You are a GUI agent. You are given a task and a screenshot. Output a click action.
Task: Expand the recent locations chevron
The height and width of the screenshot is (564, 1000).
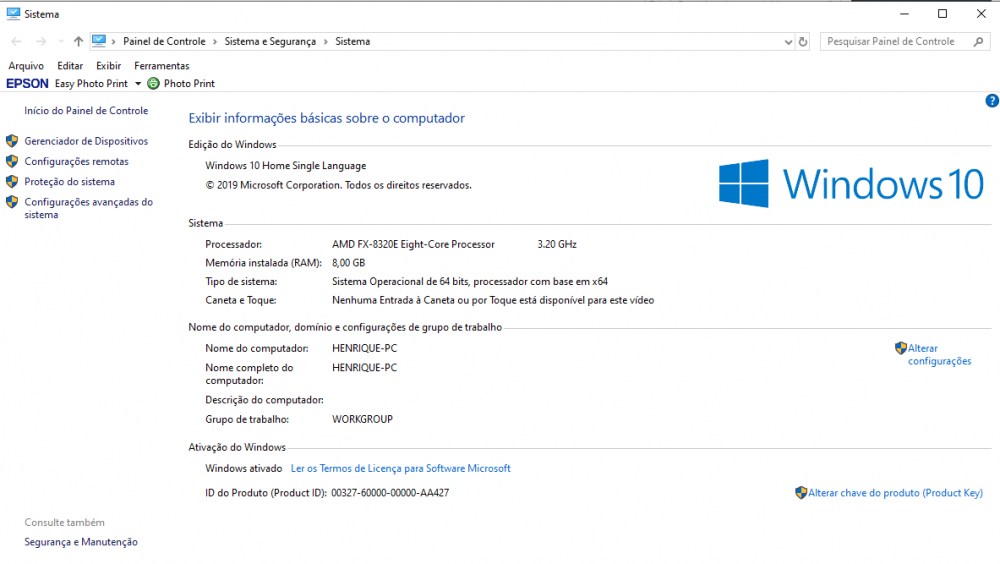point(60,42)
